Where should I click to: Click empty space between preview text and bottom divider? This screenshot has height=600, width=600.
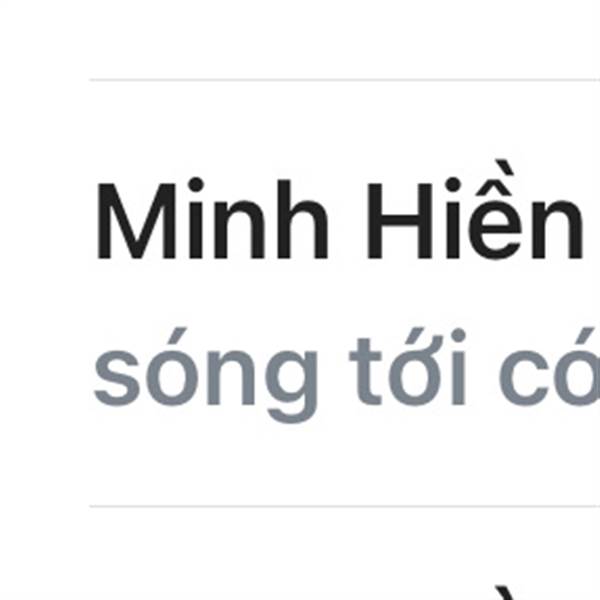pyautogui.click(x=344, y=464)
